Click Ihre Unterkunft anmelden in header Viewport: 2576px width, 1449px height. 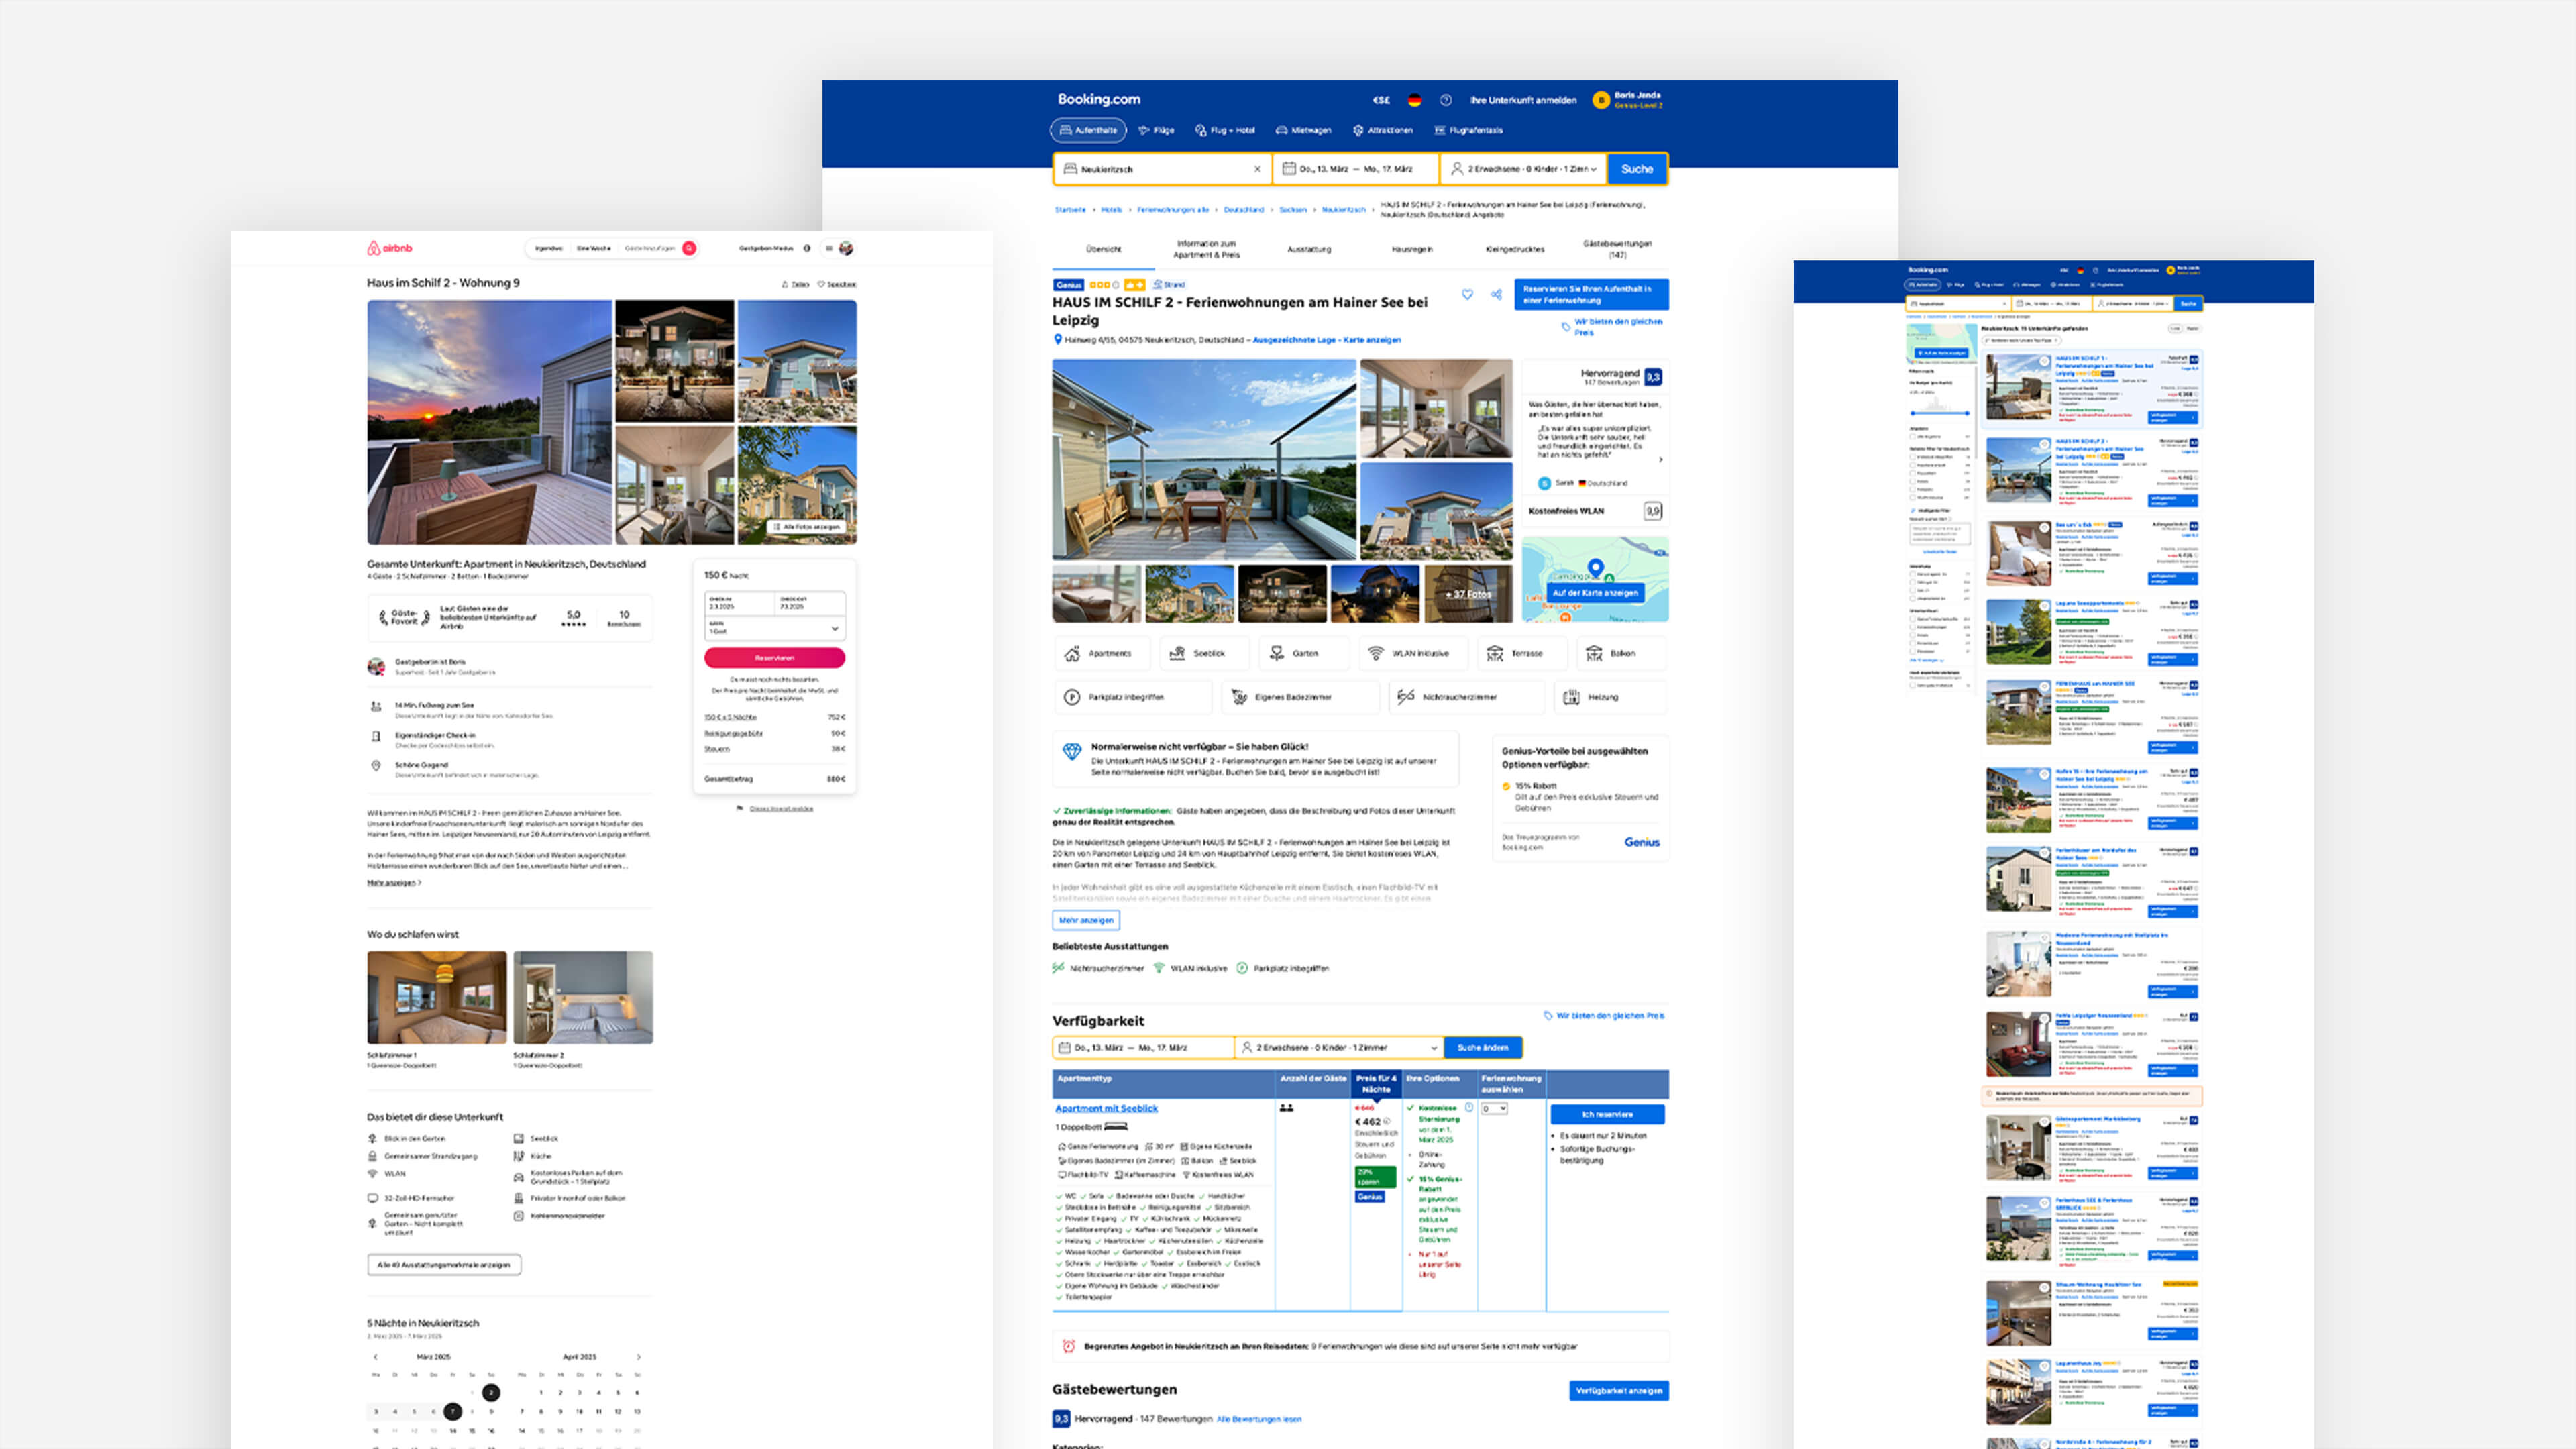pyautogui.click(x=1523, y=100)
